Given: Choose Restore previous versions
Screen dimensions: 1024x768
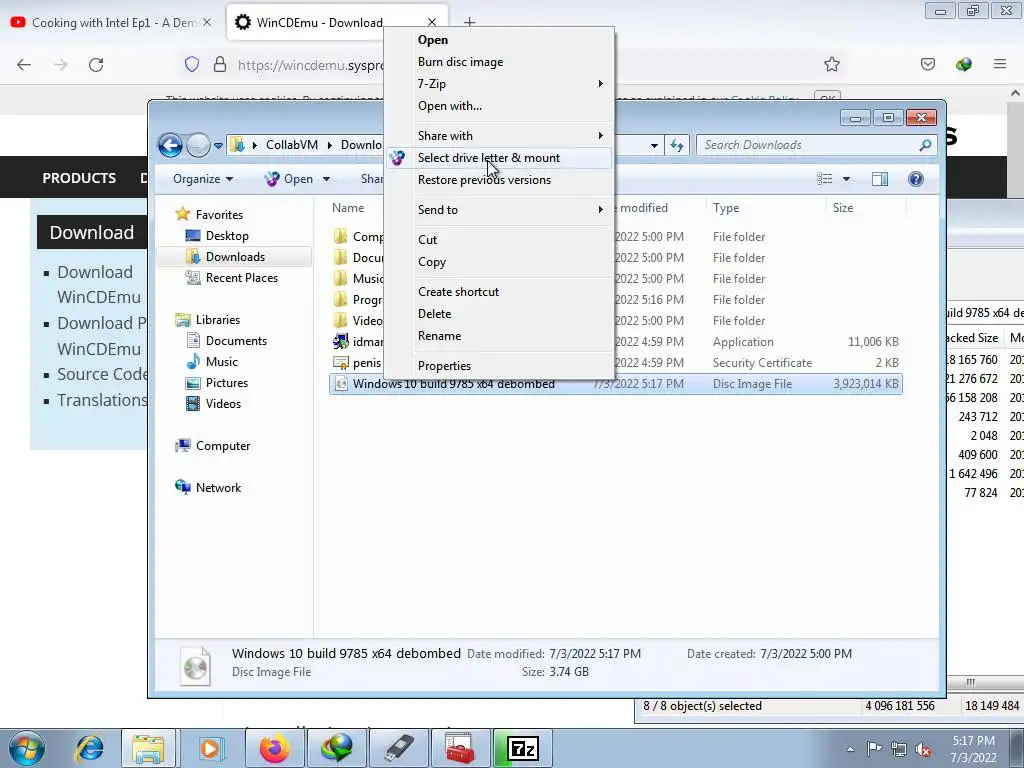Looking at the screenshot, I should [499, 180].
